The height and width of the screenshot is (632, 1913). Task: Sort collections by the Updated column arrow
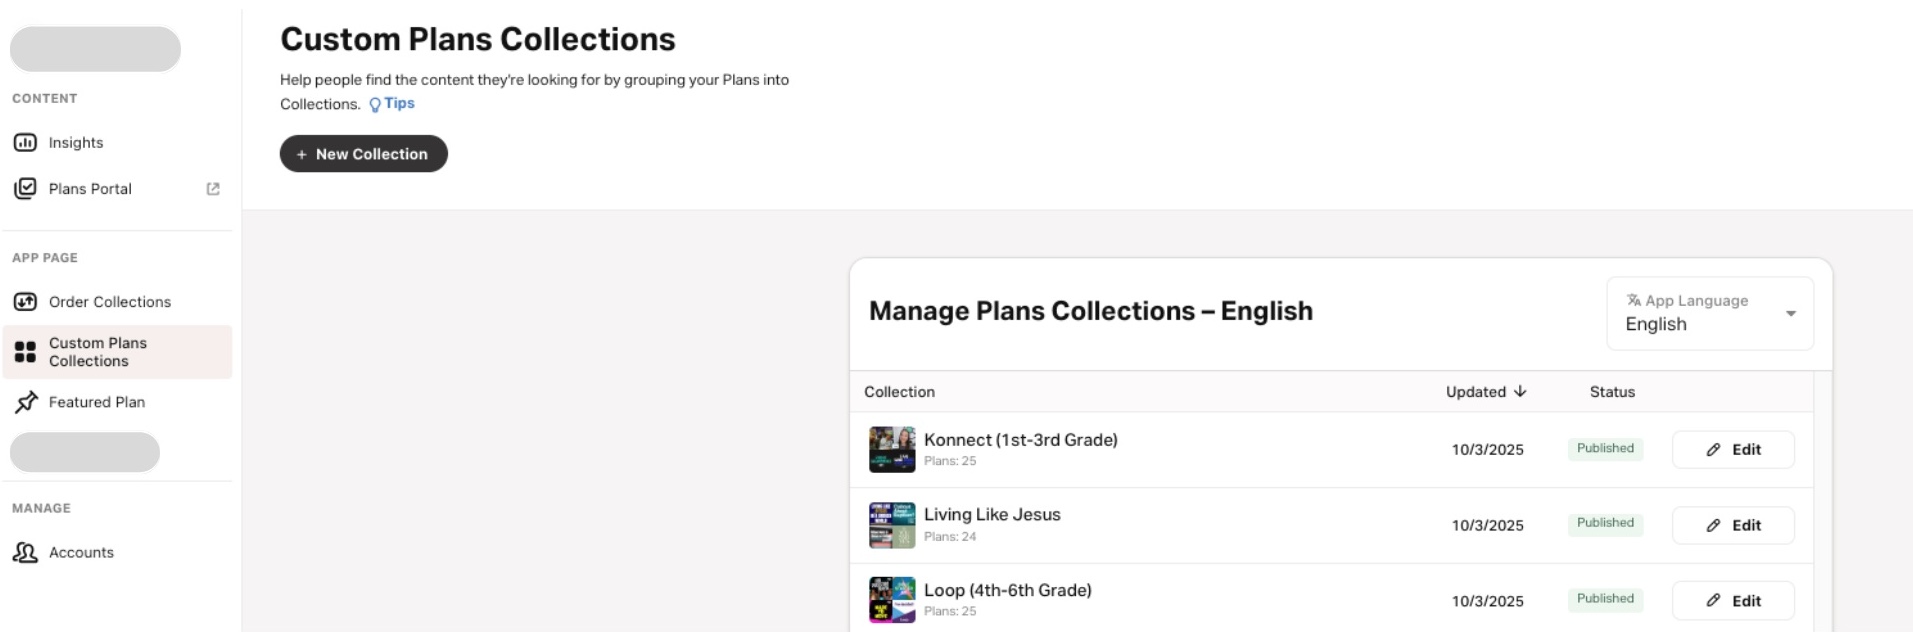[1520, 392]
